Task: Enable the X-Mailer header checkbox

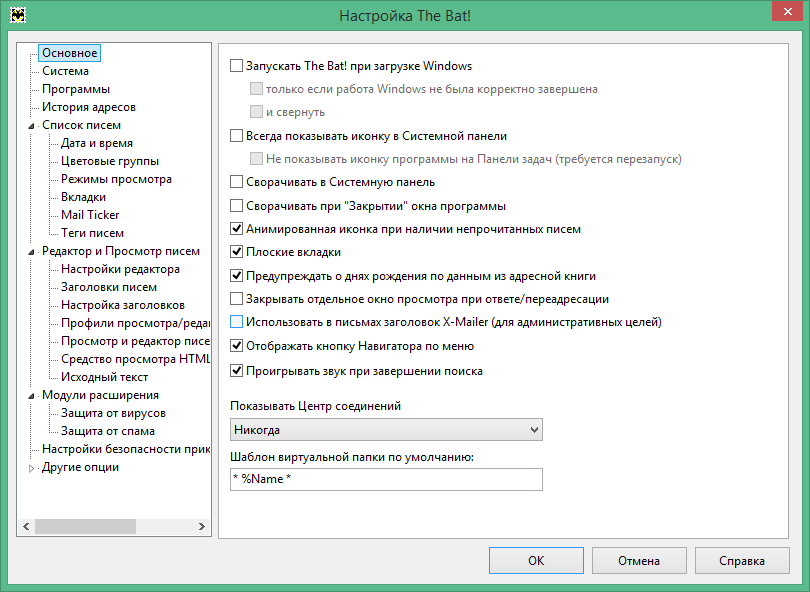Action: (237, 323)
